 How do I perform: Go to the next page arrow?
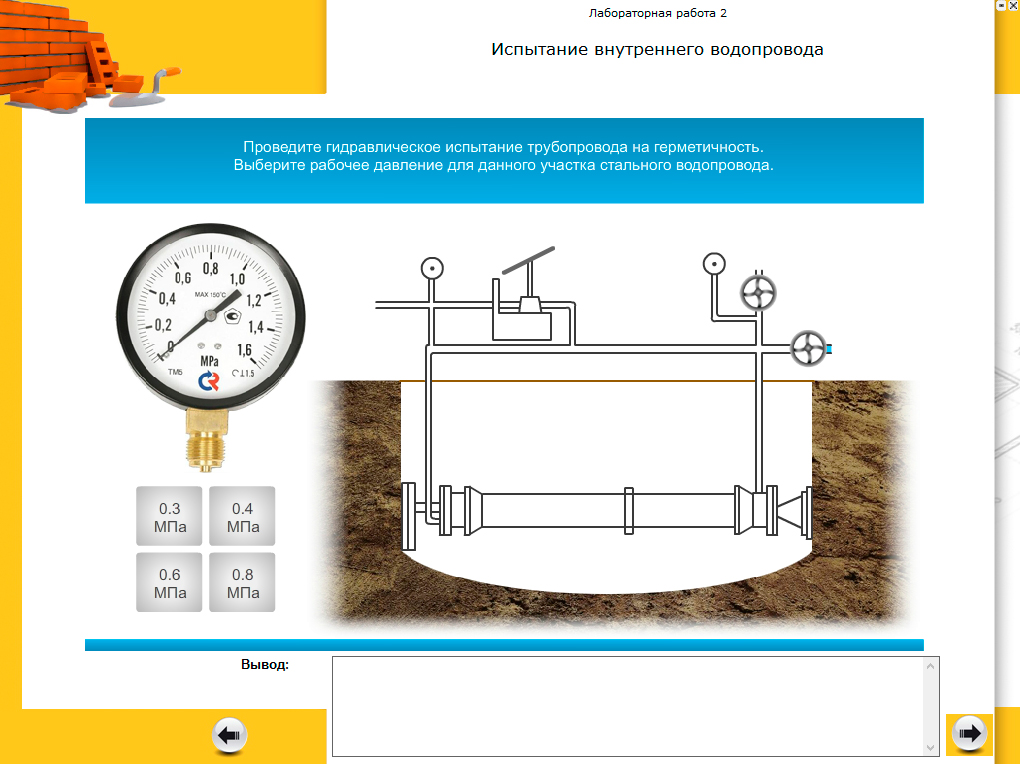click(967, 734)
